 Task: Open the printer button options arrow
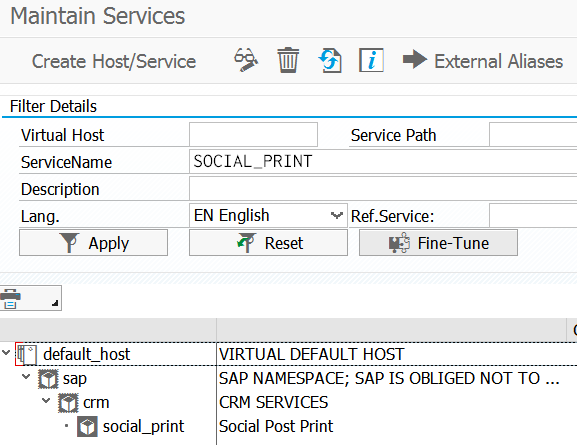coord(55,303)
